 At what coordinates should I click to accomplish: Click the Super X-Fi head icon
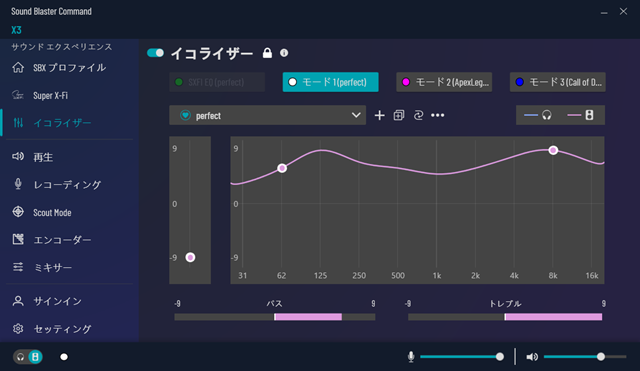[x=18, y=95]
